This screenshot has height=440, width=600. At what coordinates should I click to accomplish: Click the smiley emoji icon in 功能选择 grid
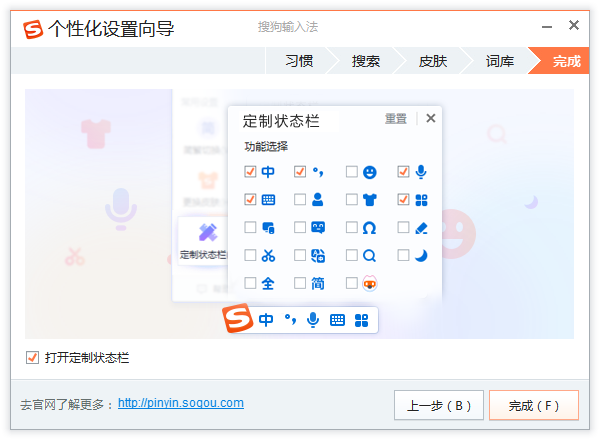click(x=370, y=172)
